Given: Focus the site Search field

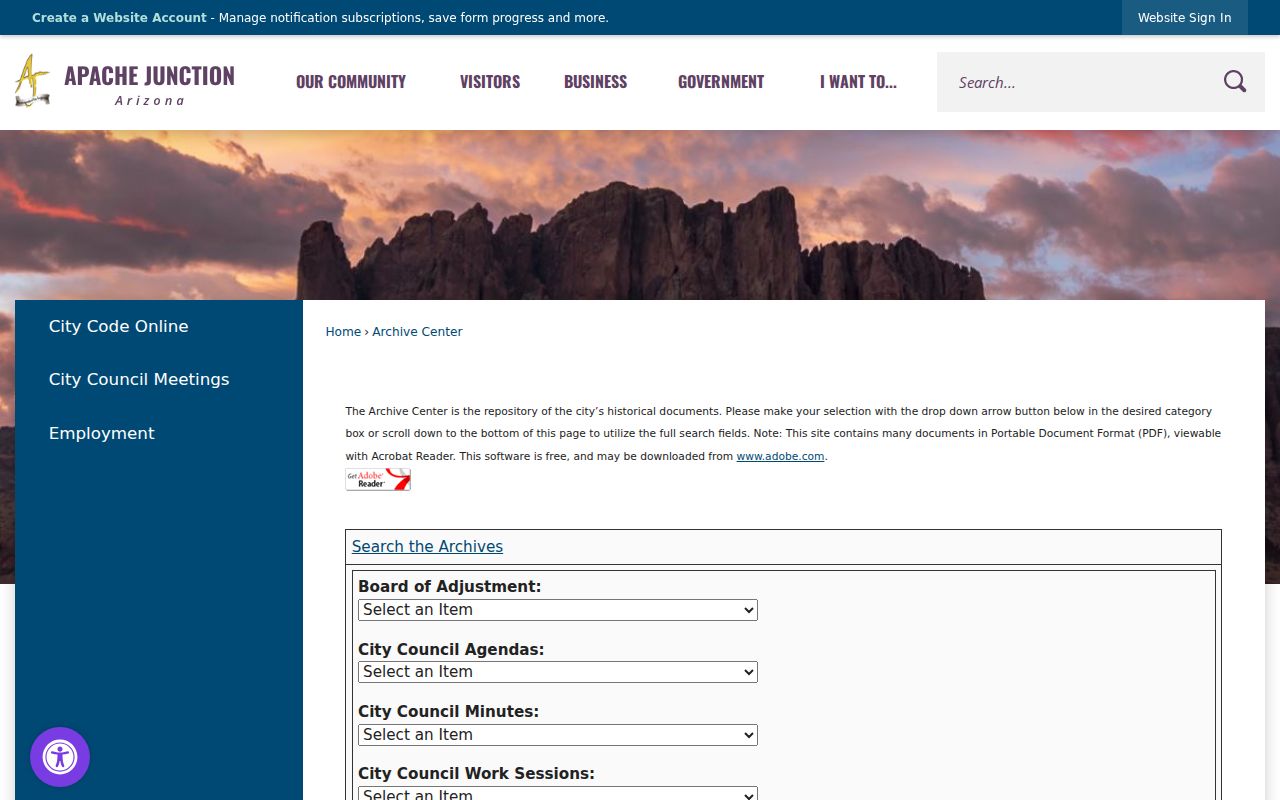Looking at the screenshot, I should [1080, 82].
